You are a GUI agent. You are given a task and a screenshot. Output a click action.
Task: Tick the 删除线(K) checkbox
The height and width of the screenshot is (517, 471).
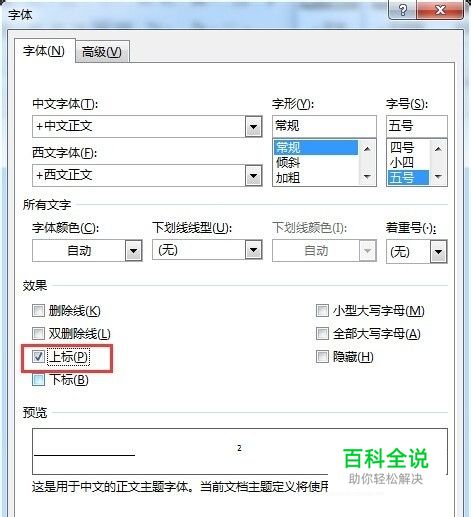pos(38,311)
